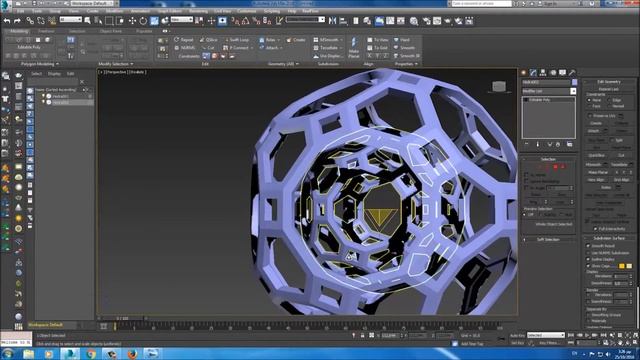Open the Create command panel tab
The height and width of the screenshot is (360, 640).
[524, 72]
